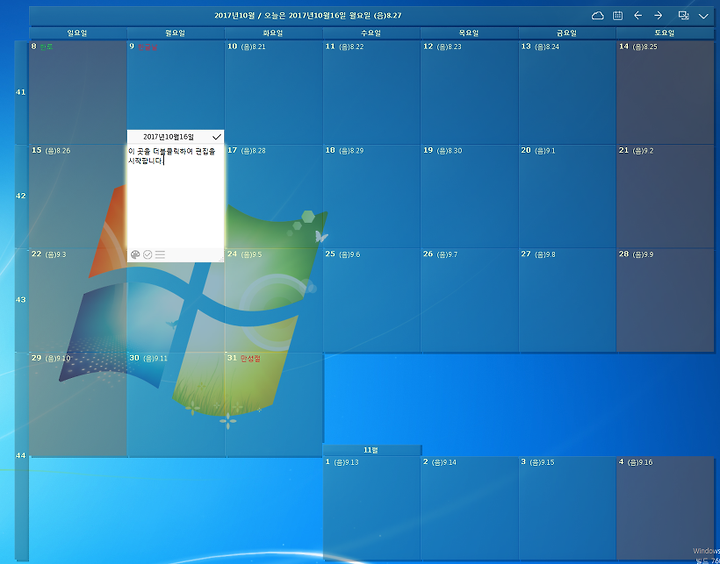Image resolution: width=720 pixels, height=564 pixels.
Task: Select the October 30 day cell
Action: coord(175,405)
